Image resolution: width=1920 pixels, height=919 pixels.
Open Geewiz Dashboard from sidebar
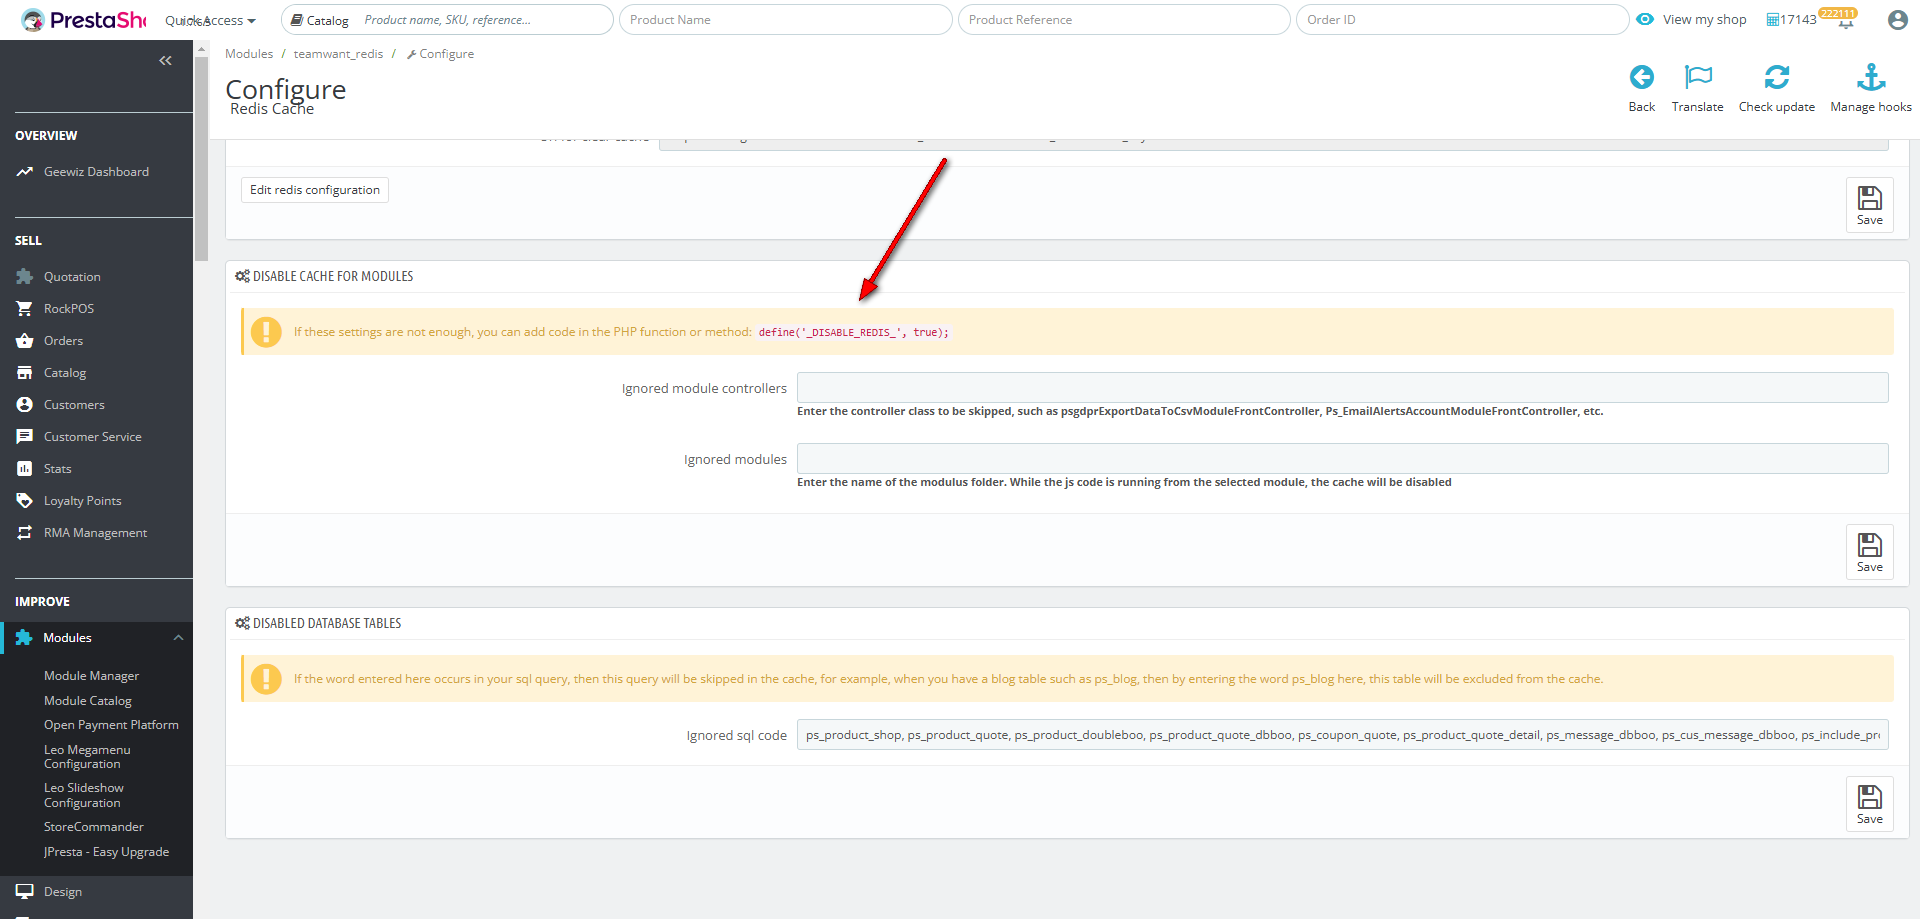(96, 172)
